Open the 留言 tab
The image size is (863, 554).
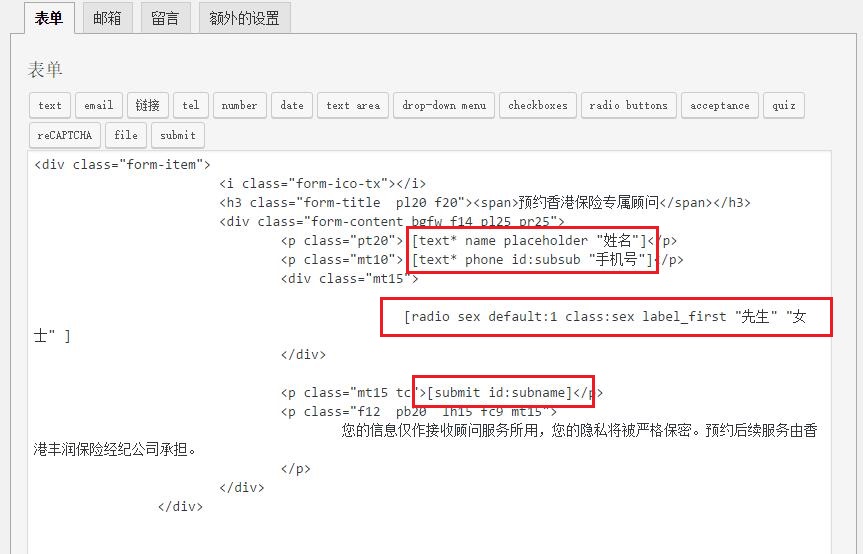(165, 18)
